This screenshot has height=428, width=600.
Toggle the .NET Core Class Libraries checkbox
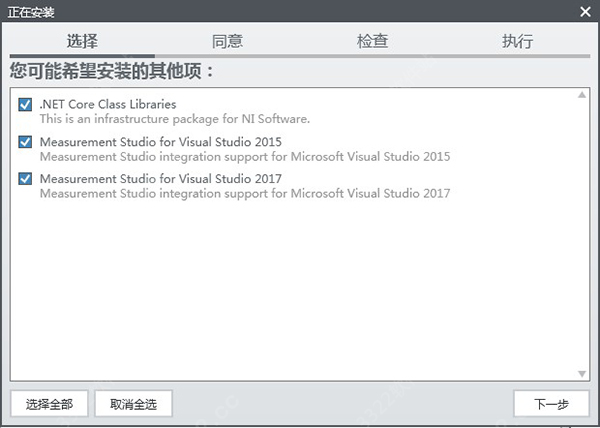[25, 104]
